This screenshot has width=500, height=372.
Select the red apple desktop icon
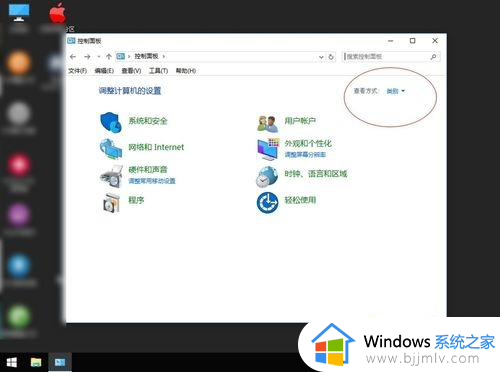tap(57, 13)
